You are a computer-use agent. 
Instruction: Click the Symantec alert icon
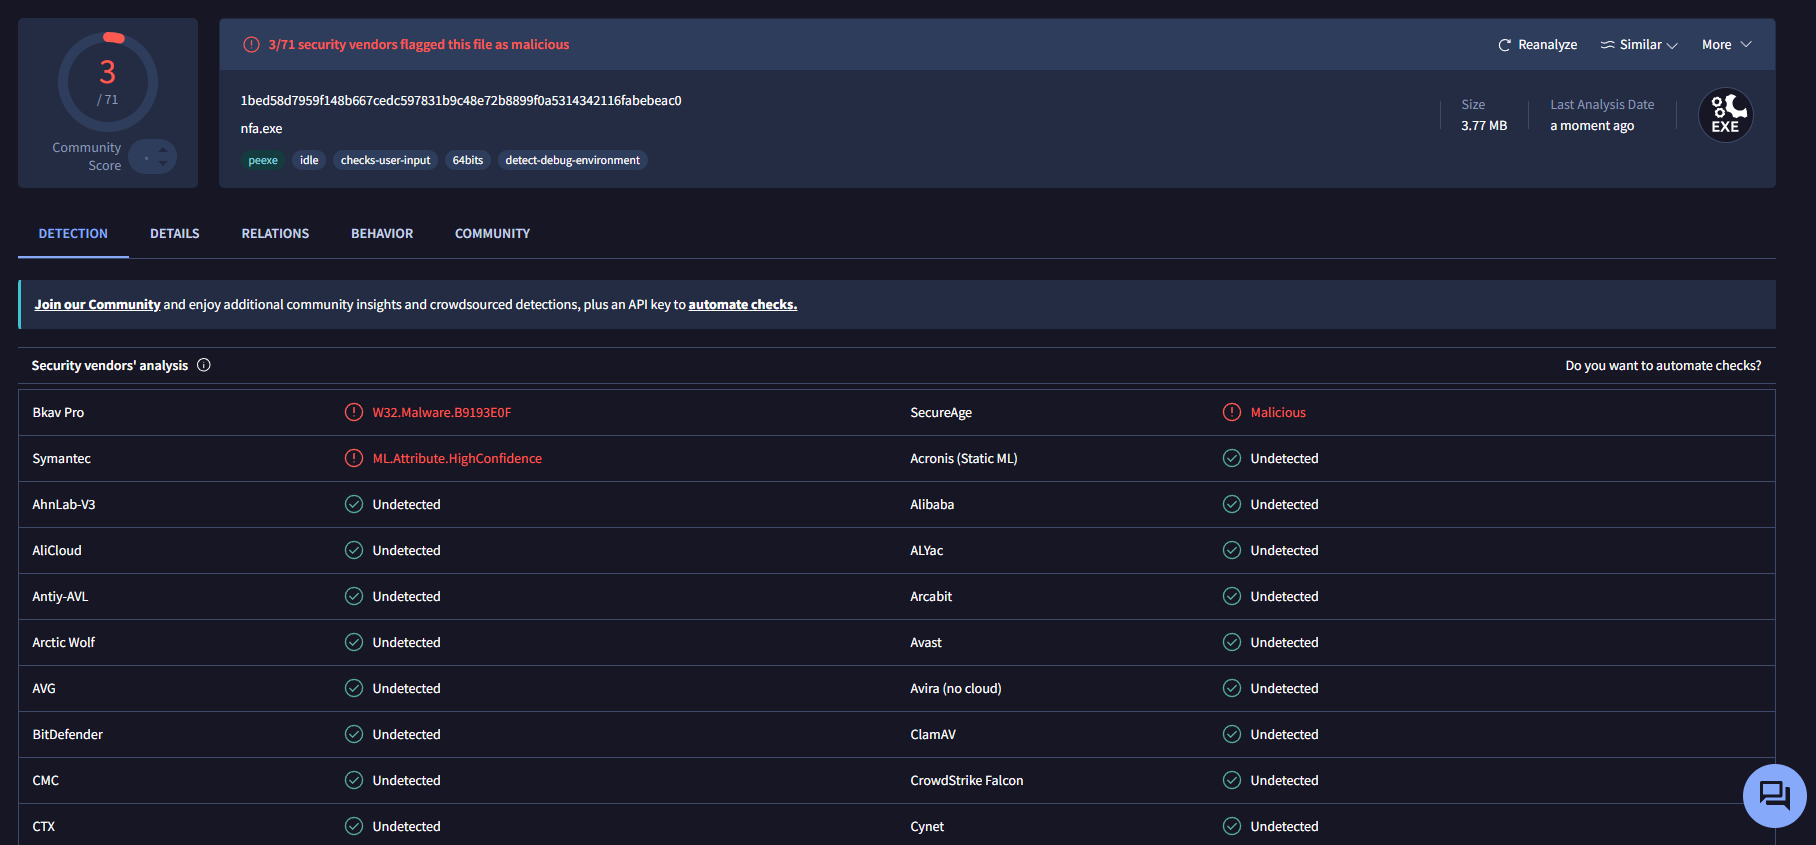tap(354, 458)
